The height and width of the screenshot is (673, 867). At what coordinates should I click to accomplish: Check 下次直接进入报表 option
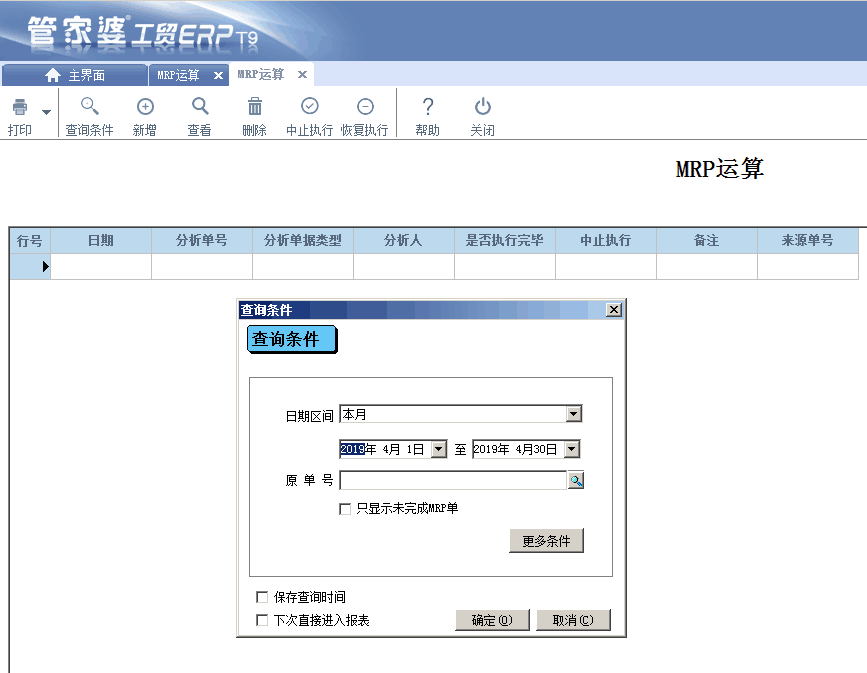(263, 620)
